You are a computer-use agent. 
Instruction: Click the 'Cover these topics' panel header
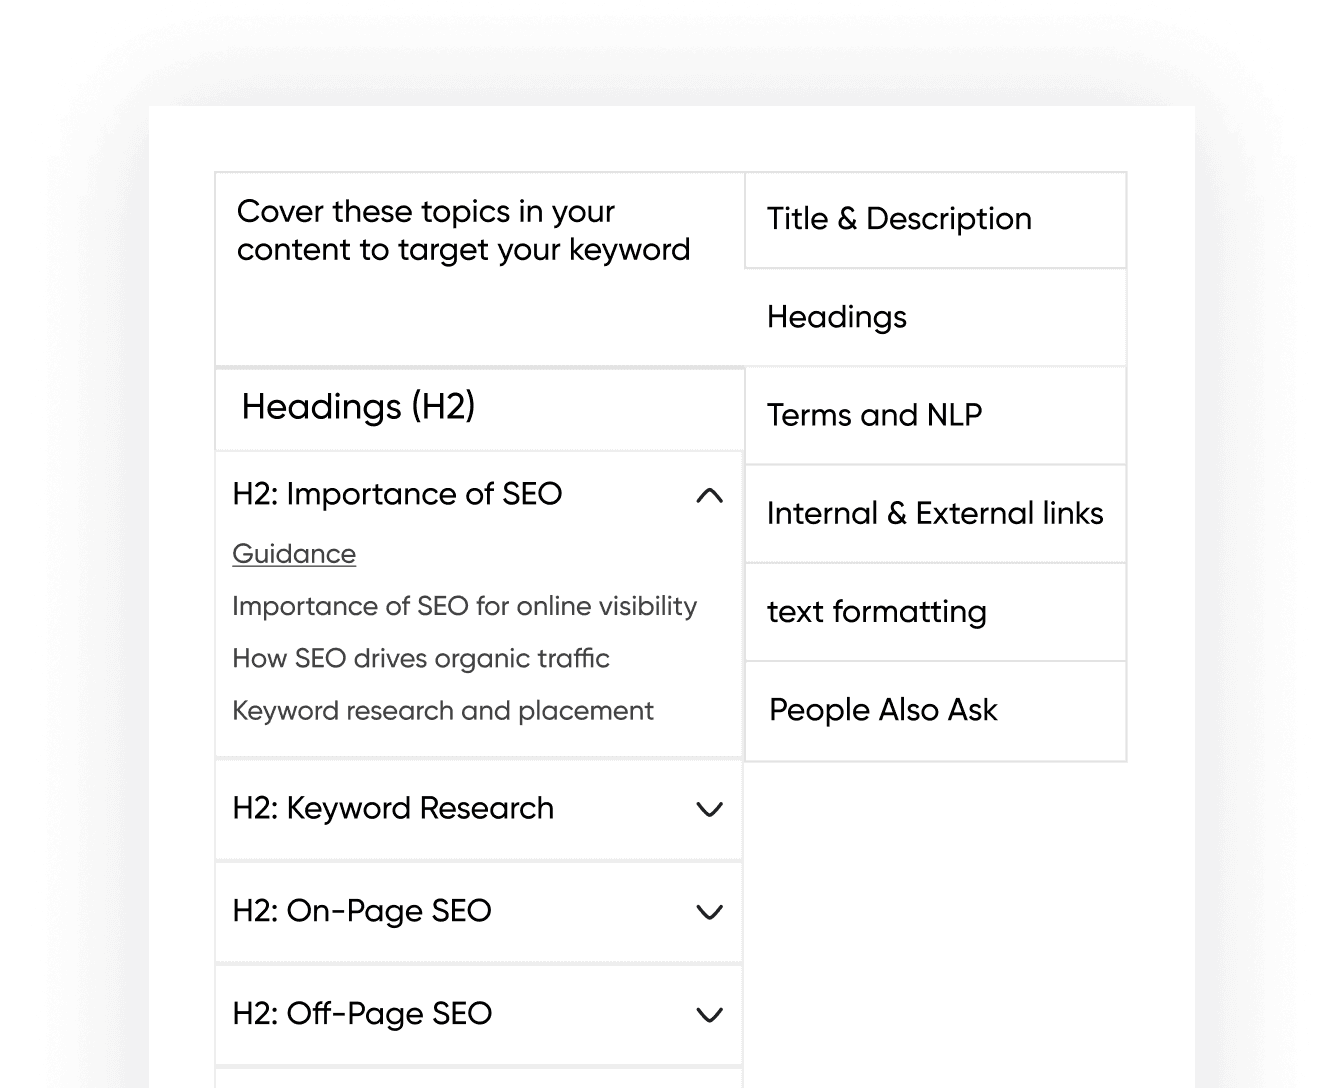[463, 231]
